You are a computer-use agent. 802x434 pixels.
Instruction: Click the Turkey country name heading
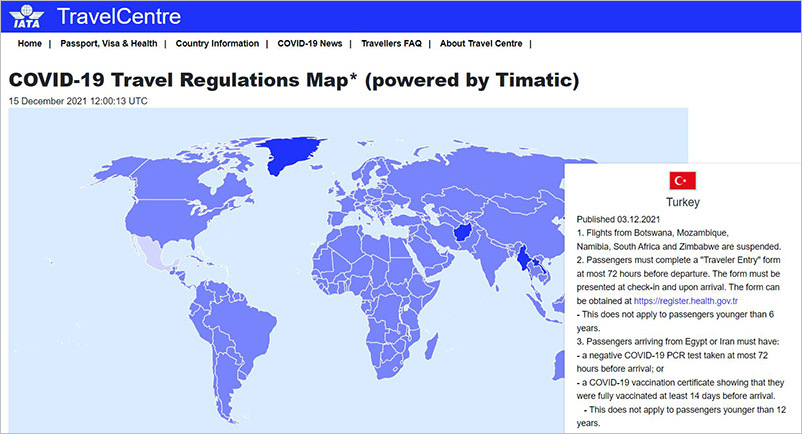pyautogui.click(x=683, y=202)
